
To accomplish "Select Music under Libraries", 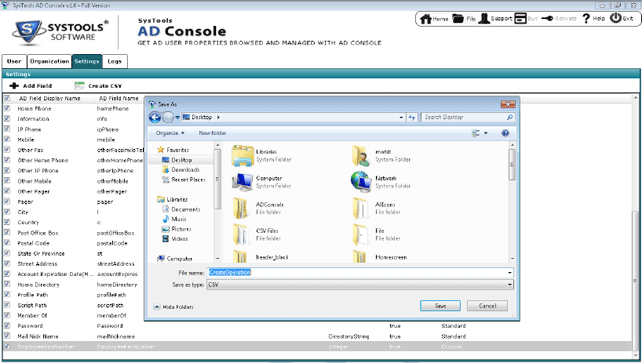I will pyautogui.click(x=174, y=219).
